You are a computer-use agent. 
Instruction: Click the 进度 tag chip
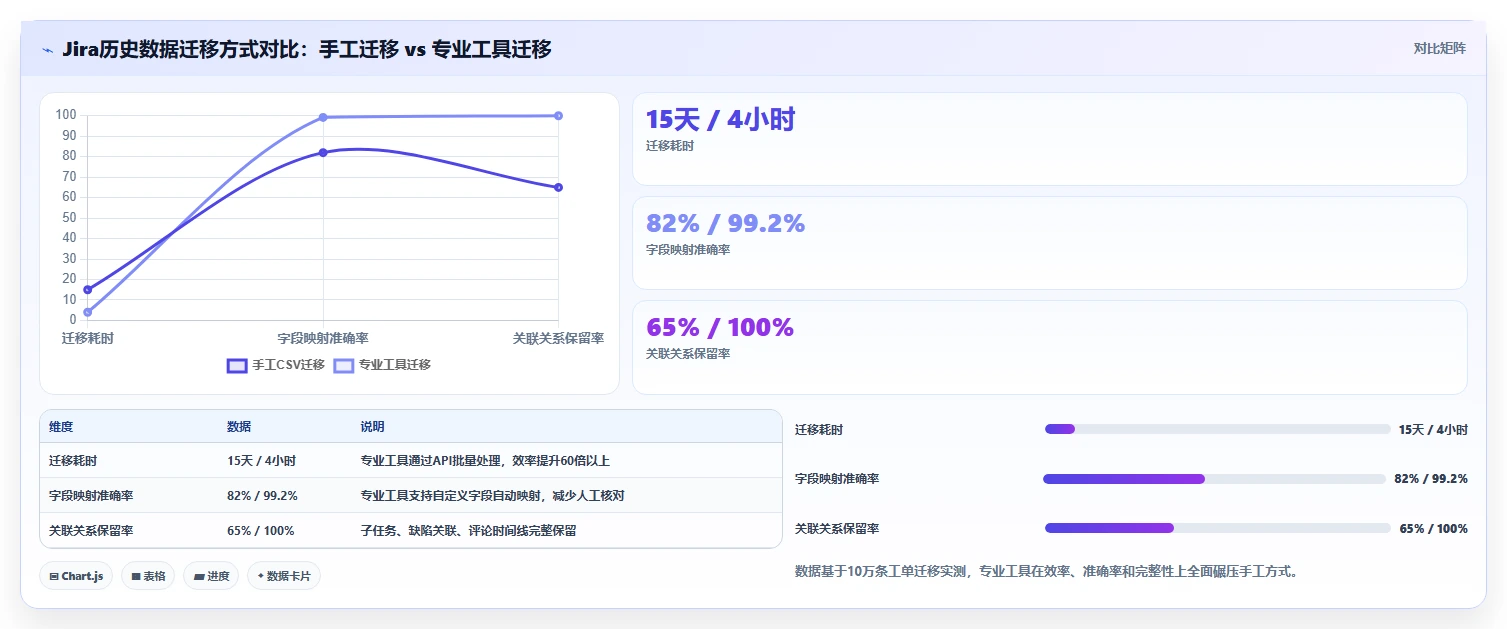(x=211, y=576)
